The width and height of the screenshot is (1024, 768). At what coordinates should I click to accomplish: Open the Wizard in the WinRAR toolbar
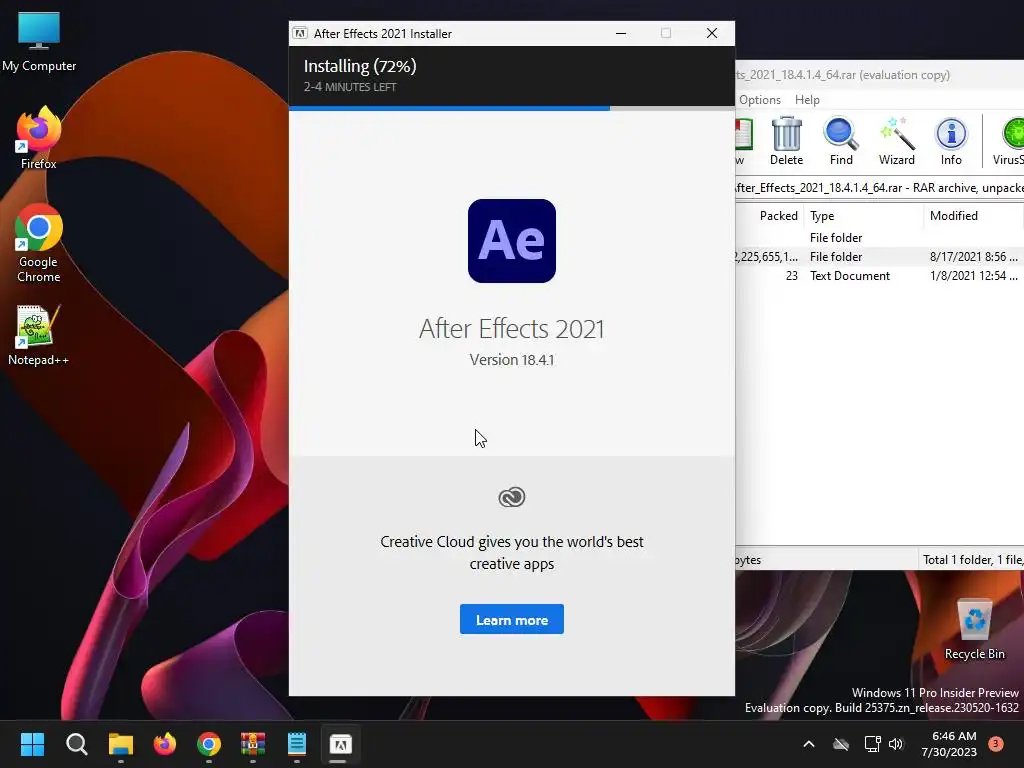pos(897,141)
